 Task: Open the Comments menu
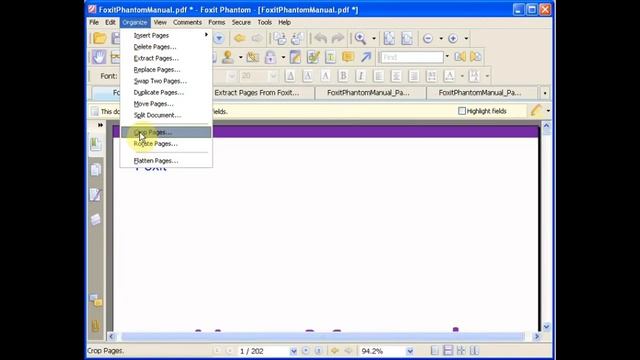(187, 22)
